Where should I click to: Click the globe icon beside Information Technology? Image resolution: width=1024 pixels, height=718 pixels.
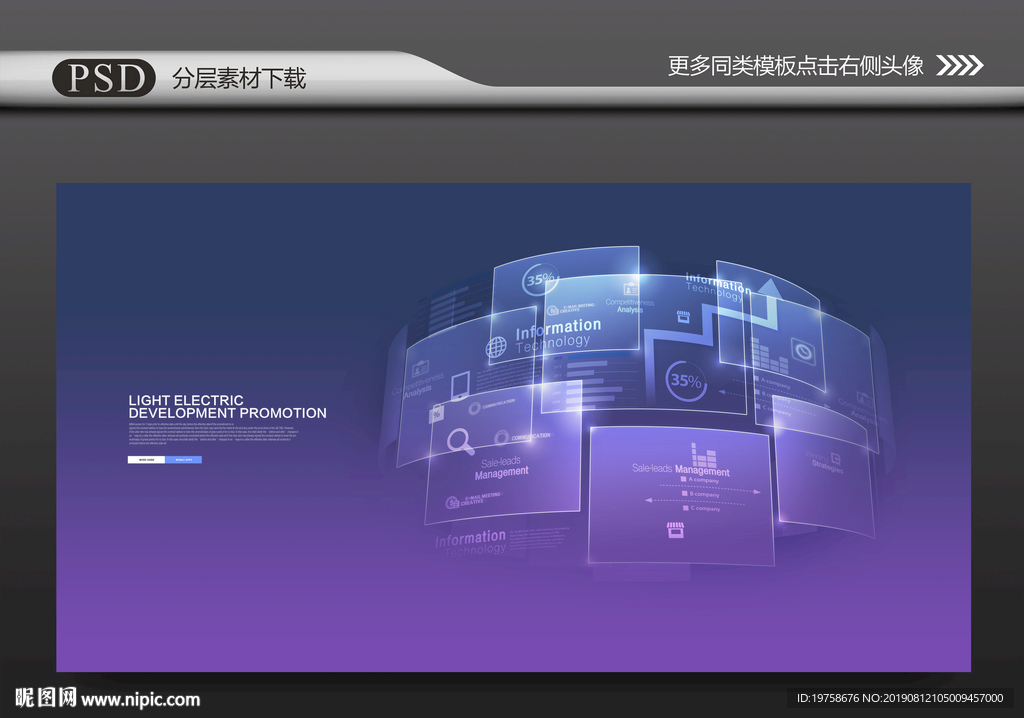tap(496, 346)
